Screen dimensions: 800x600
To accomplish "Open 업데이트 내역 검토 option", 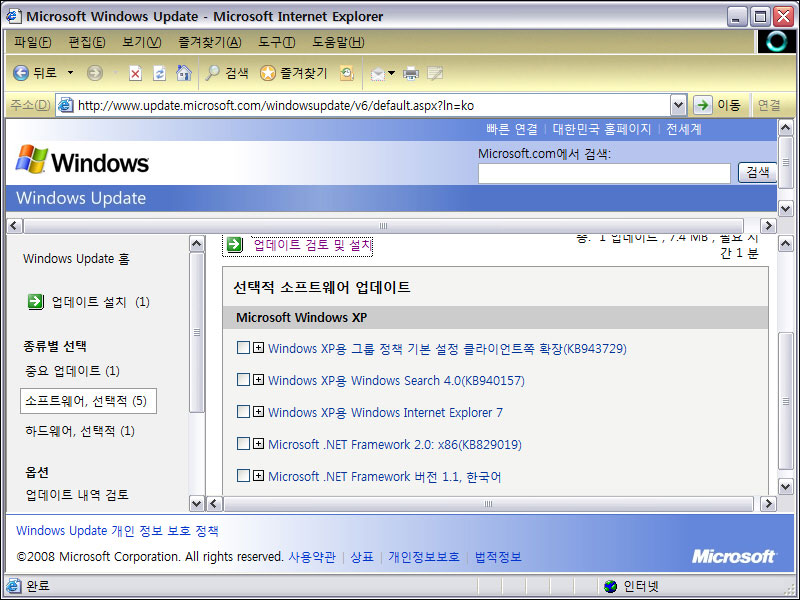I will point(77,495).
